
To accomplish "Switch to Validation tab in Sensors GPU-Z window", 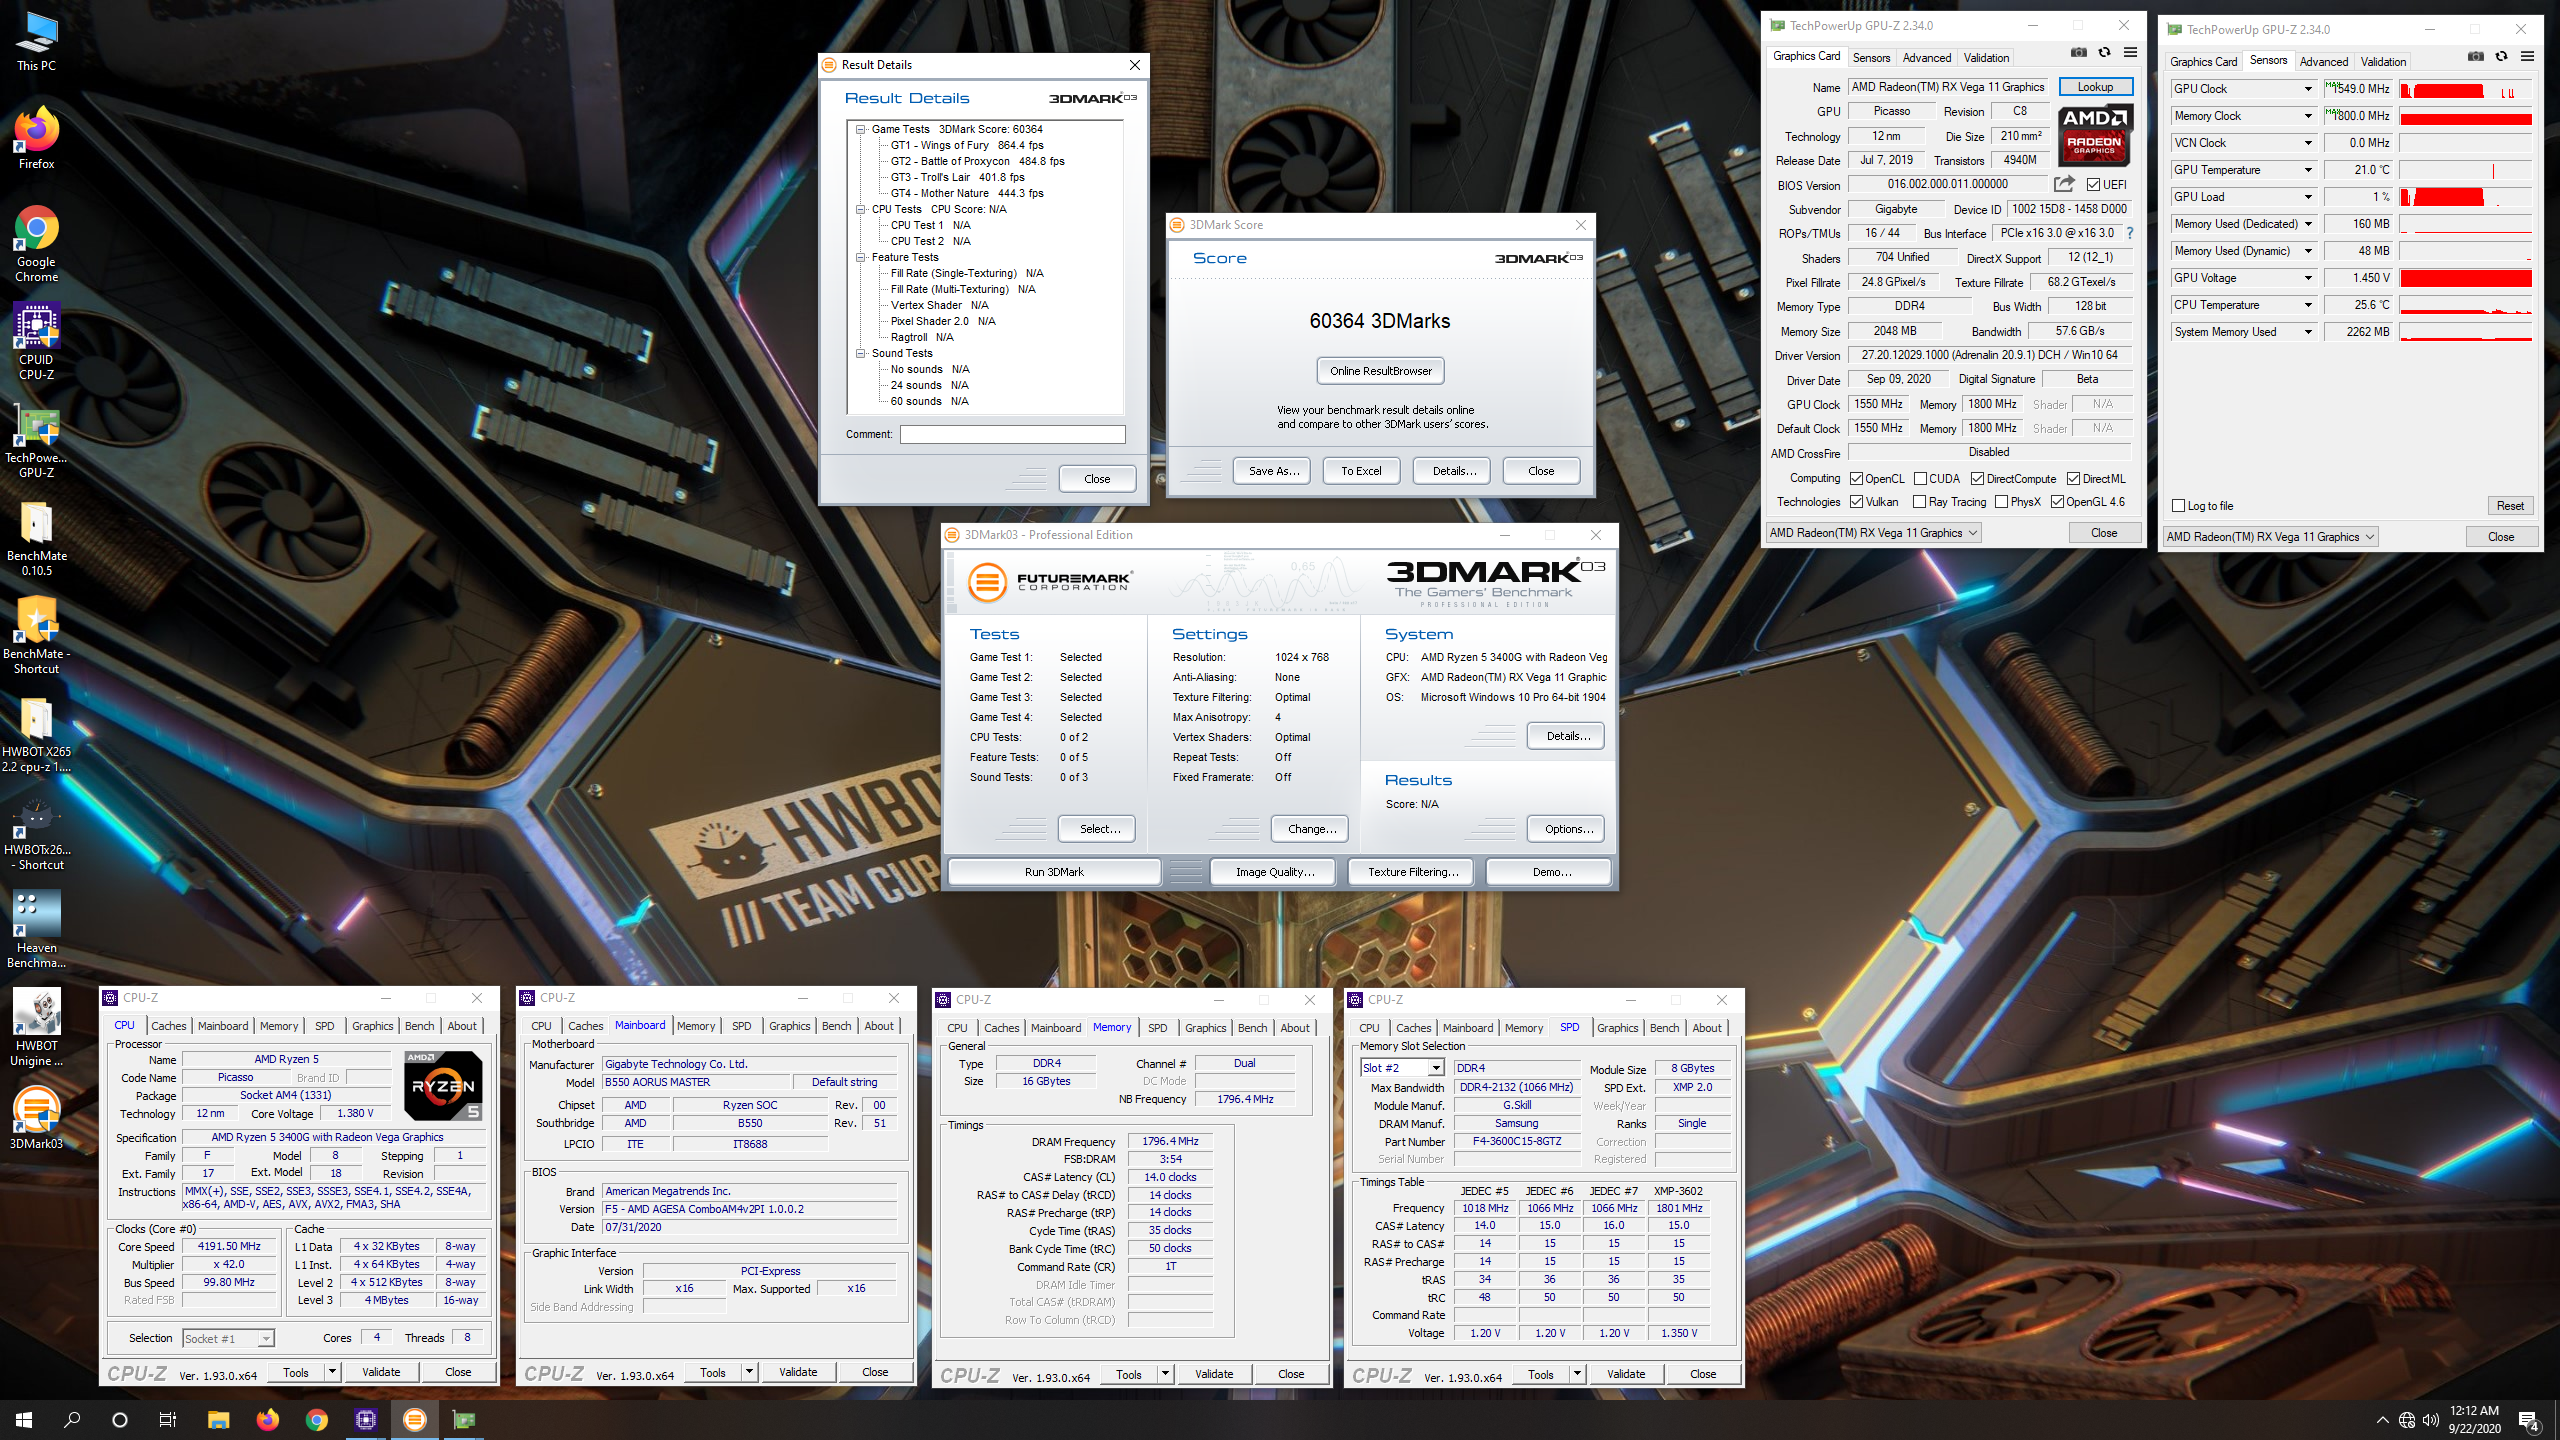I will 2383,62.
